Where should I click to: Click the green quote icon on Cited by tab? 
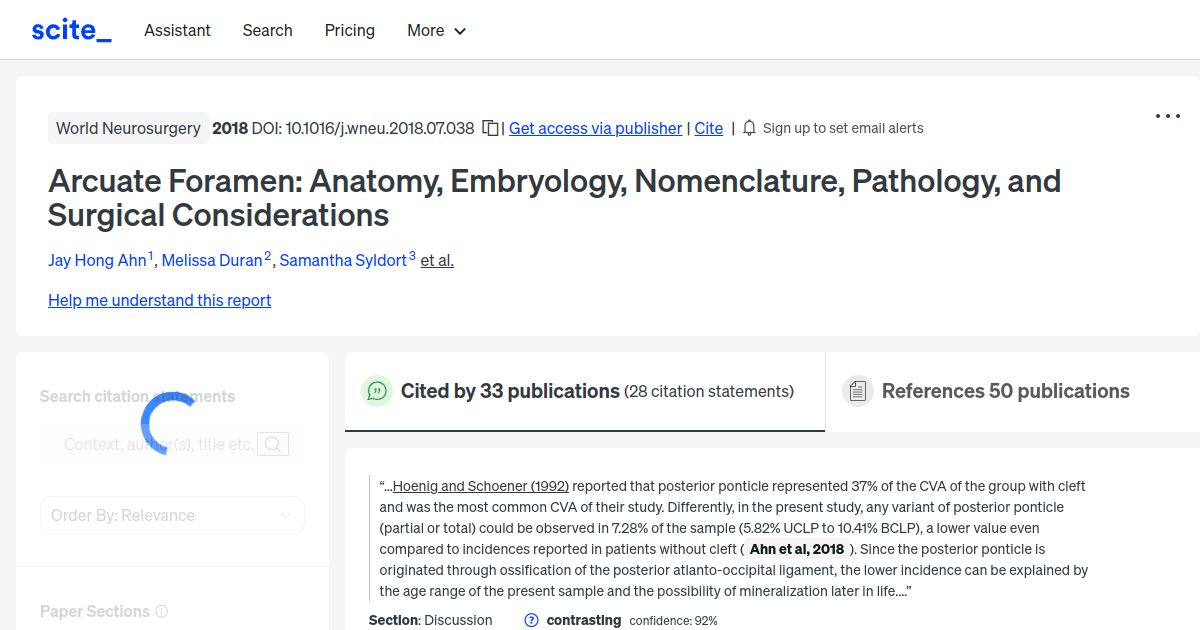(377, 391)
